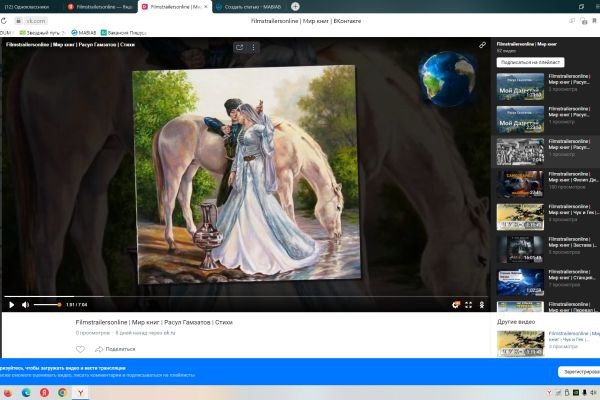Open the yellow thumbnail under Другие видео
600x400 pixels.
point(520,343)
